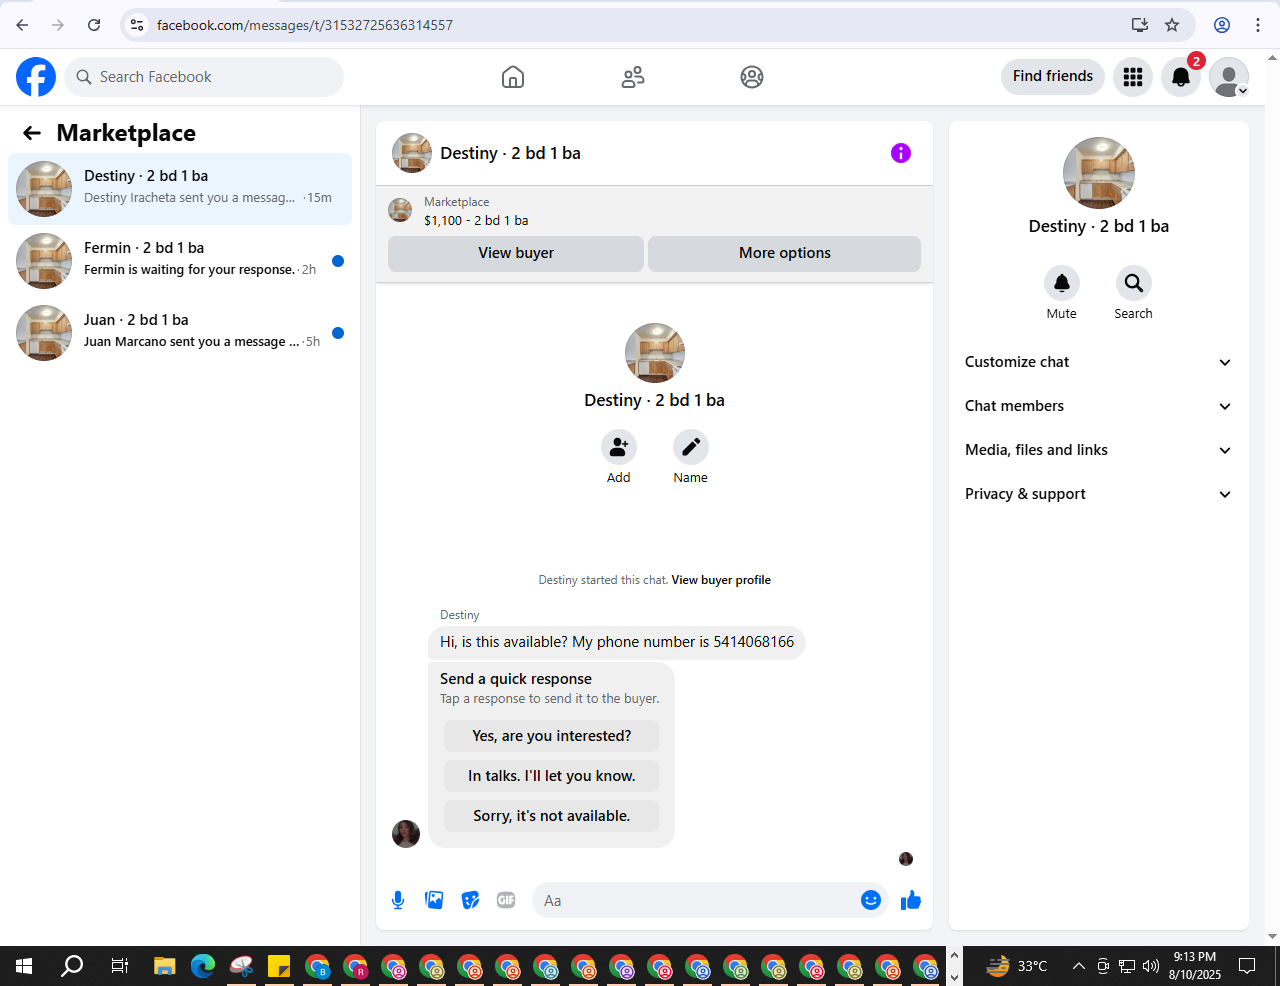The image size is (1280, 986).
Task: Click the Find friends button
Action: 1053,76
